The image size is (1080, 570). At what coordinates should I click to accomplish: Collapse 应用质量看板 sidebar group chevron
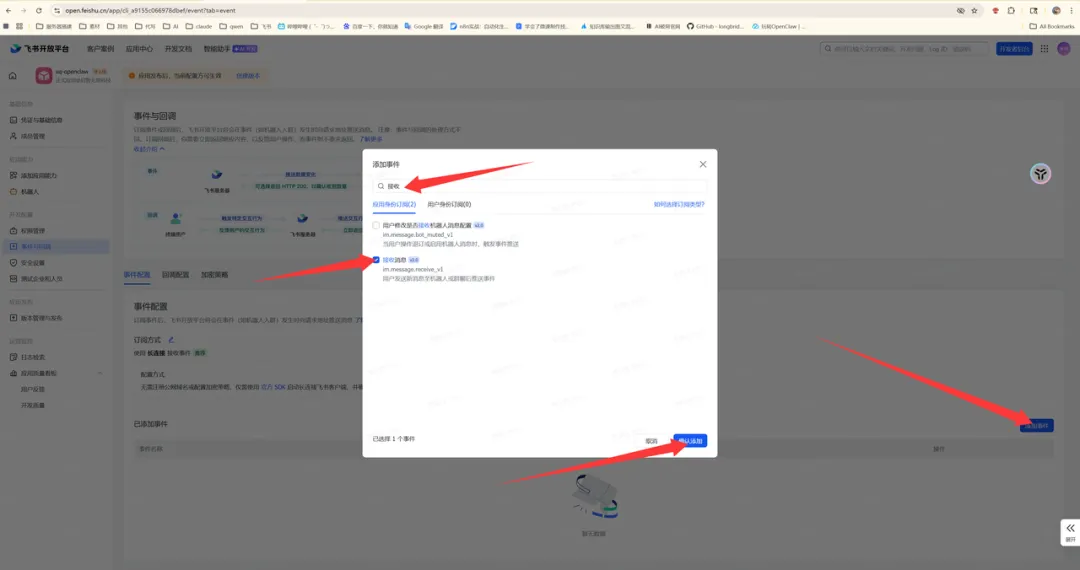click(x=101, y=373)
